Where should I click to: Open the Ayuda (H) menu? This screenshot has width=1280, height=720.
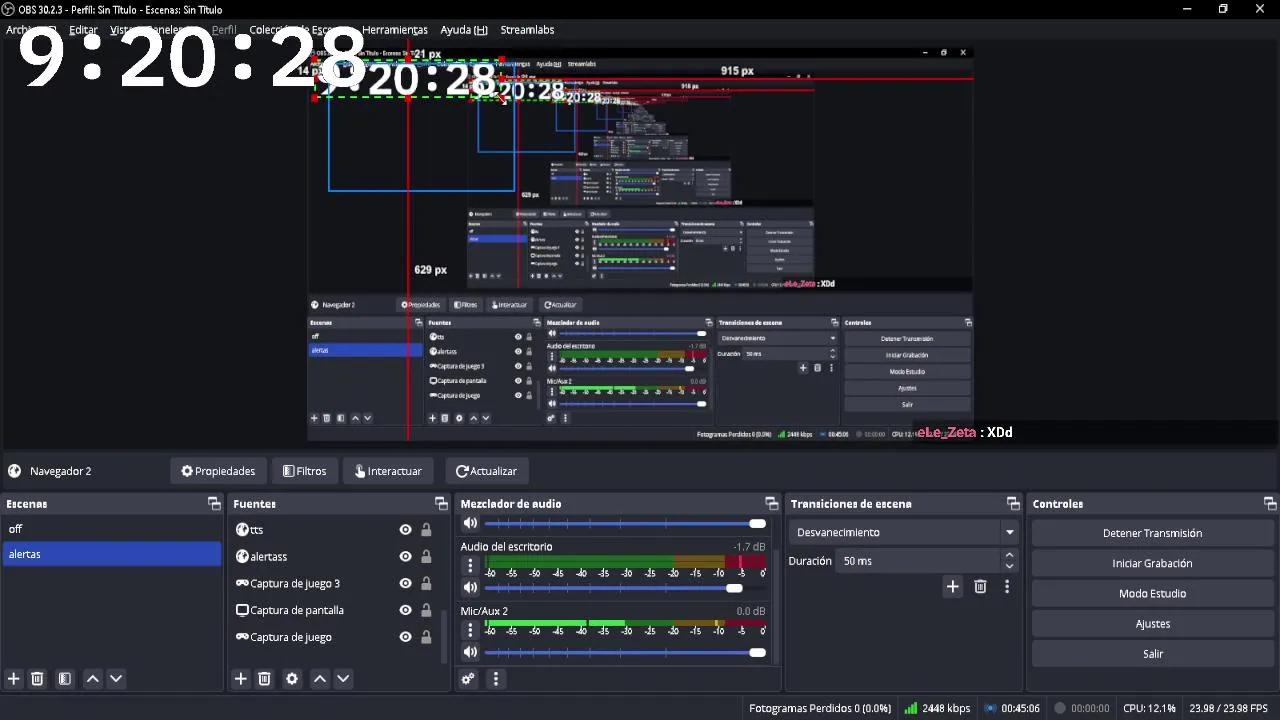[x=464, y=30]
